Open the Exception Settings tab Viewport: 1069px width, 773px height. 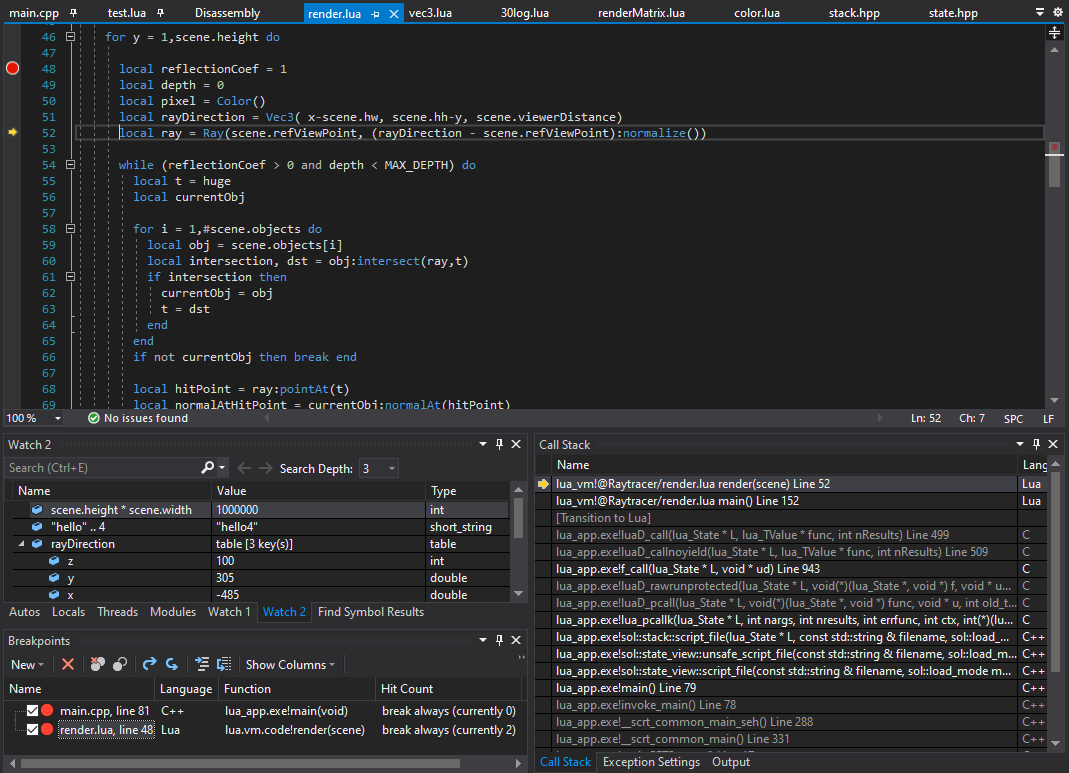651,762
